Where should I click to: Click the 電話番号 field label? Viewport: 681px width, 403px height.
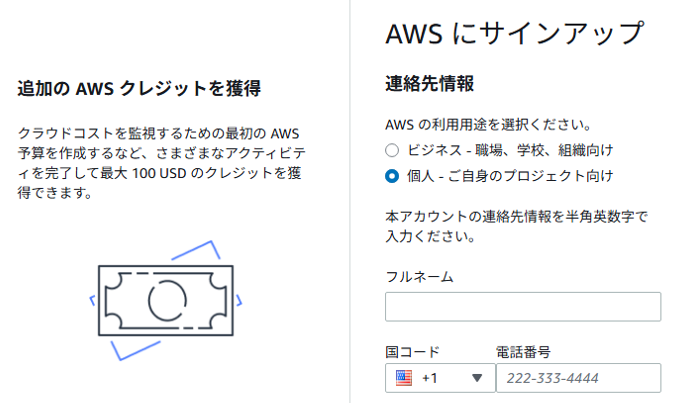tap(524, 351)
